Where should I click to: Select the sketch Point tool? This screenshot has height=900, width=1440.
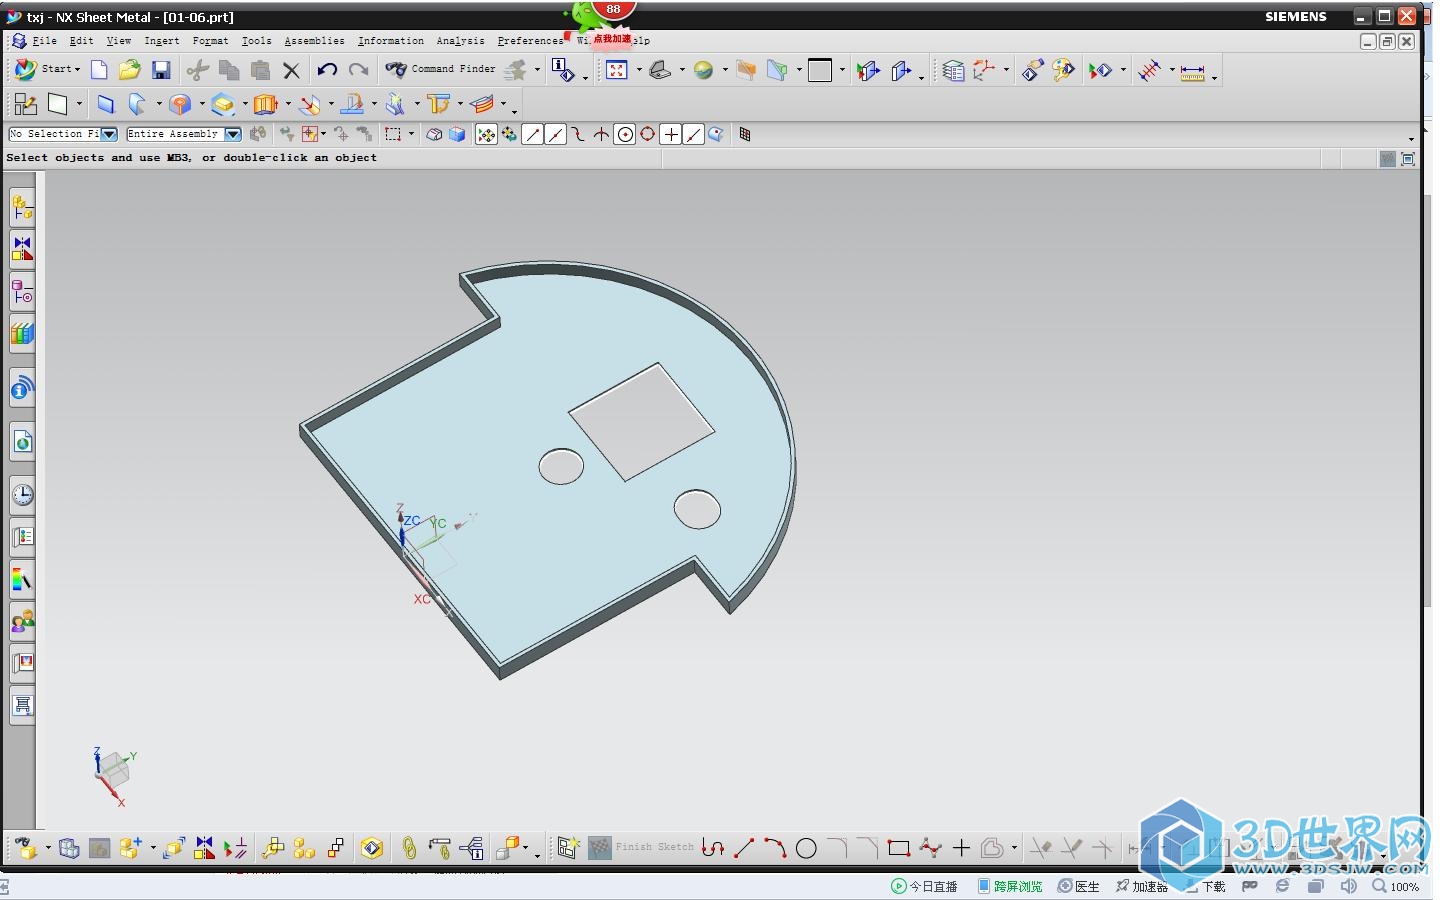tap(961, 848)
